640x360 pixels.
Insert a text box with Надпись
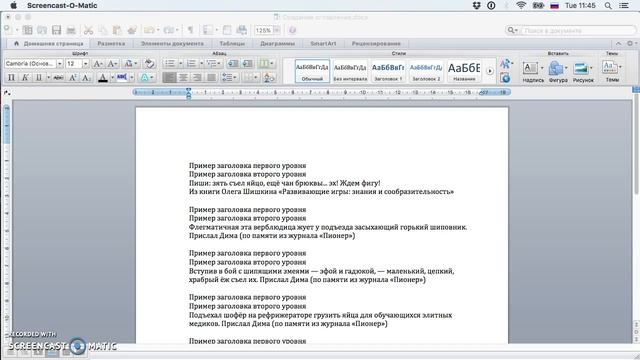pos(533,71)
